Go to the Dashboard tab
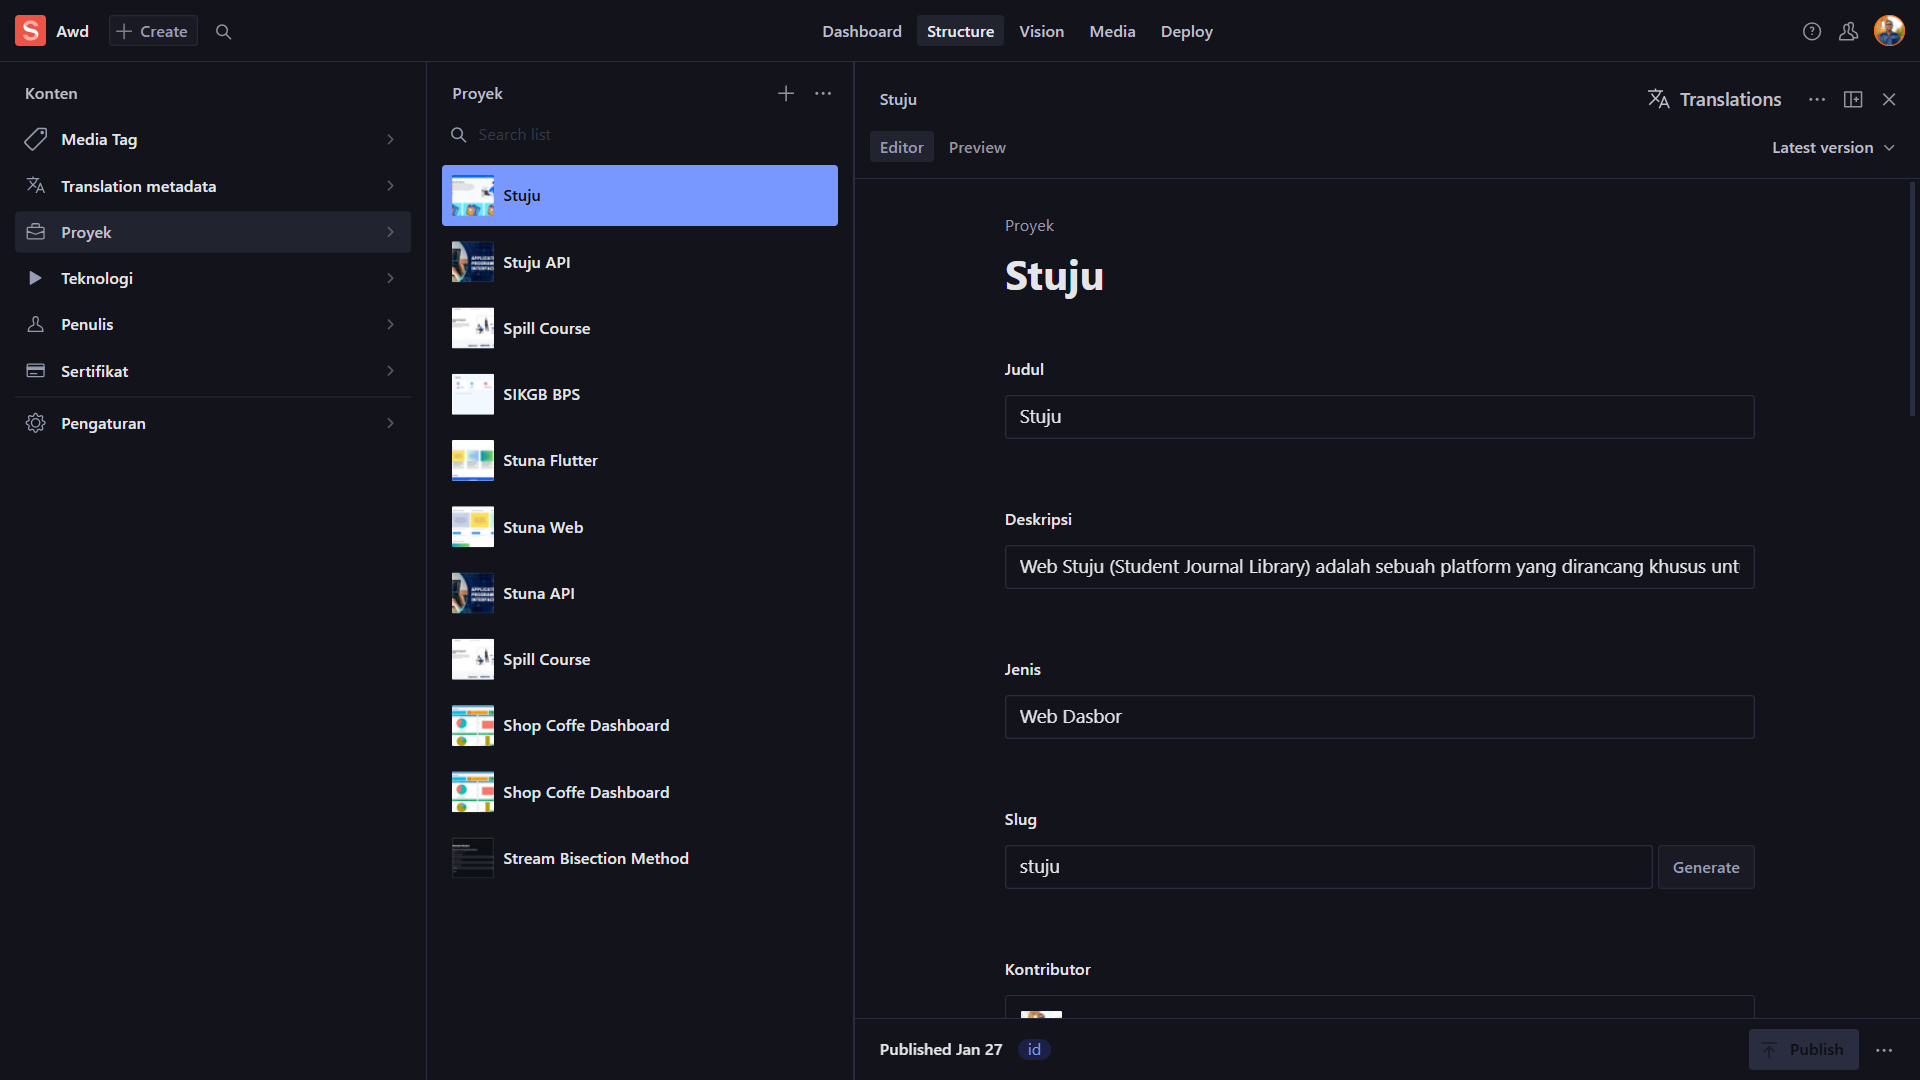The image size is (1920, 1080). pyautogui.click(x=862, y=31)
